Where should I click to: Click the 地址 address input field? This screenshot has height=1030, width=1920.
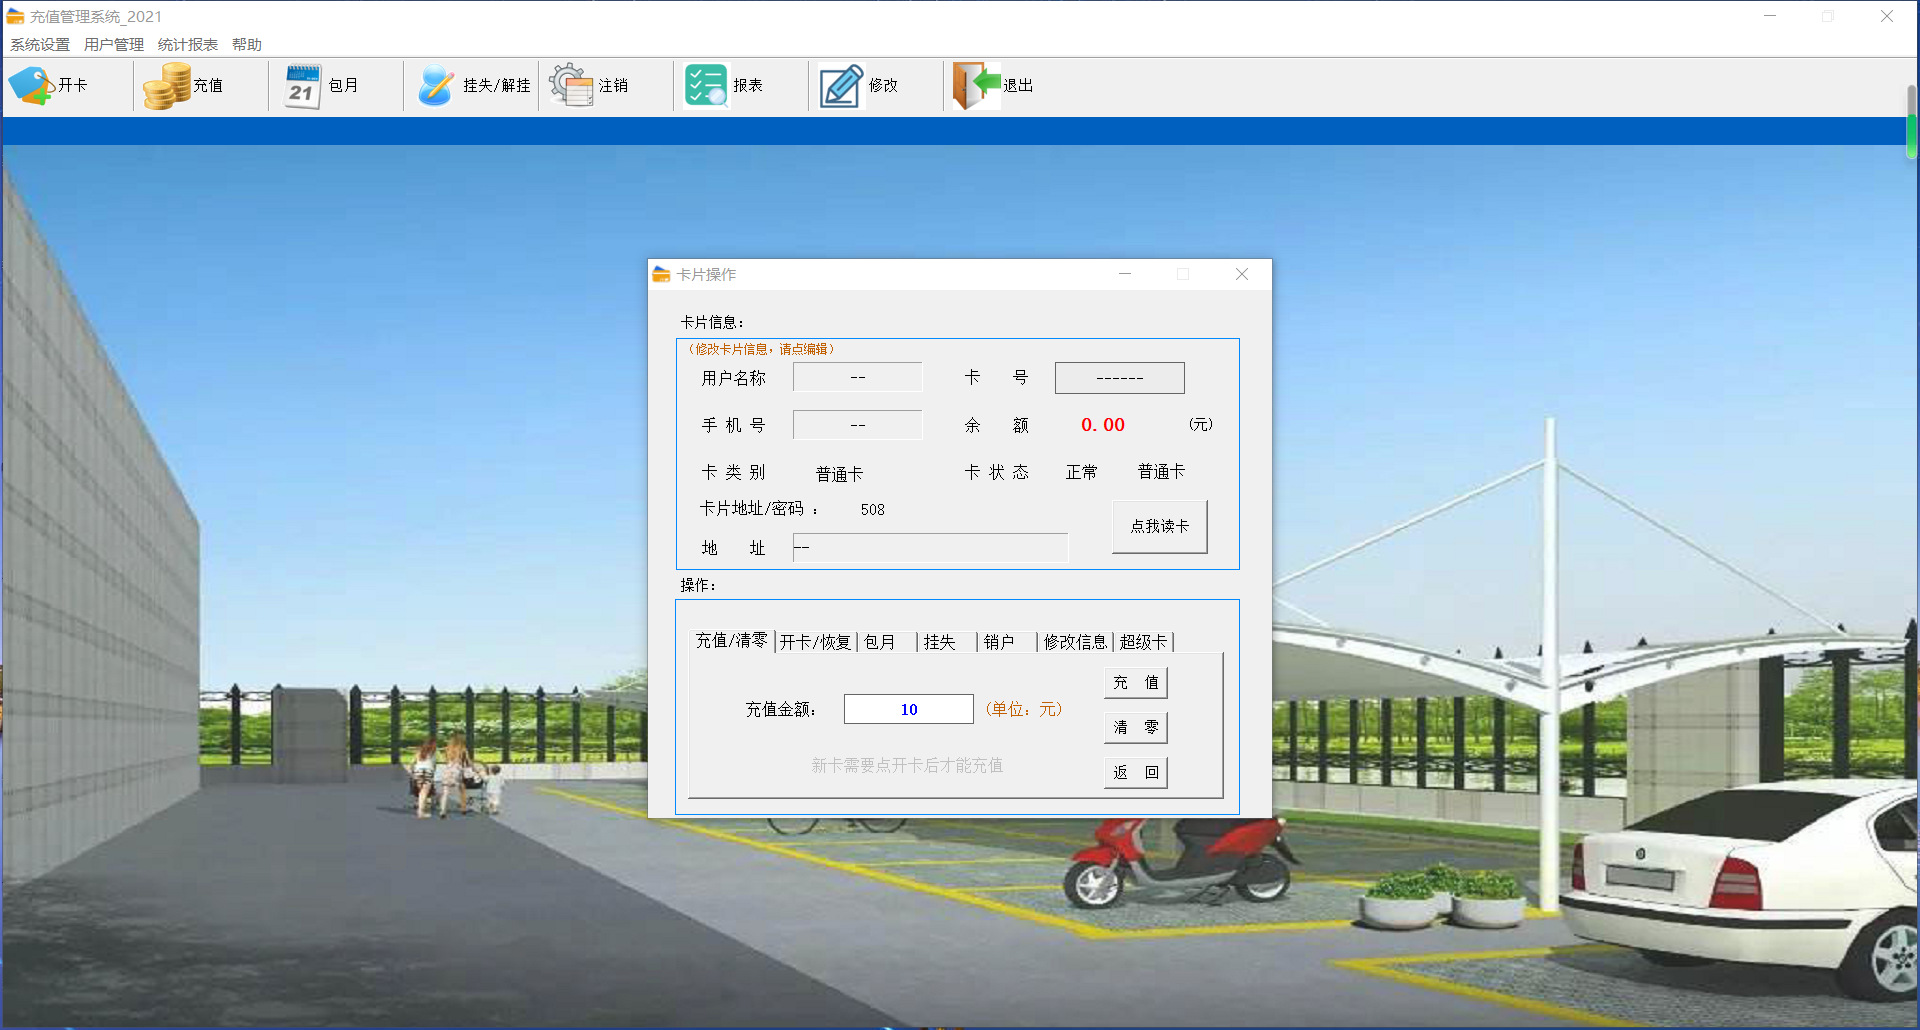931,548
